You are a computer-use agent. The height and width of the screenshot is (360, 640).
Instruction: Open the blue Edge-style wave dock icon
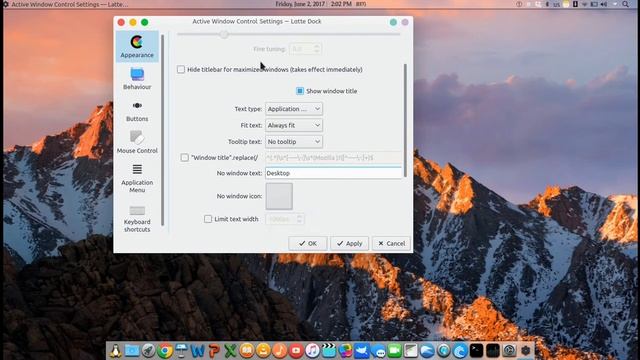point(460,351)
